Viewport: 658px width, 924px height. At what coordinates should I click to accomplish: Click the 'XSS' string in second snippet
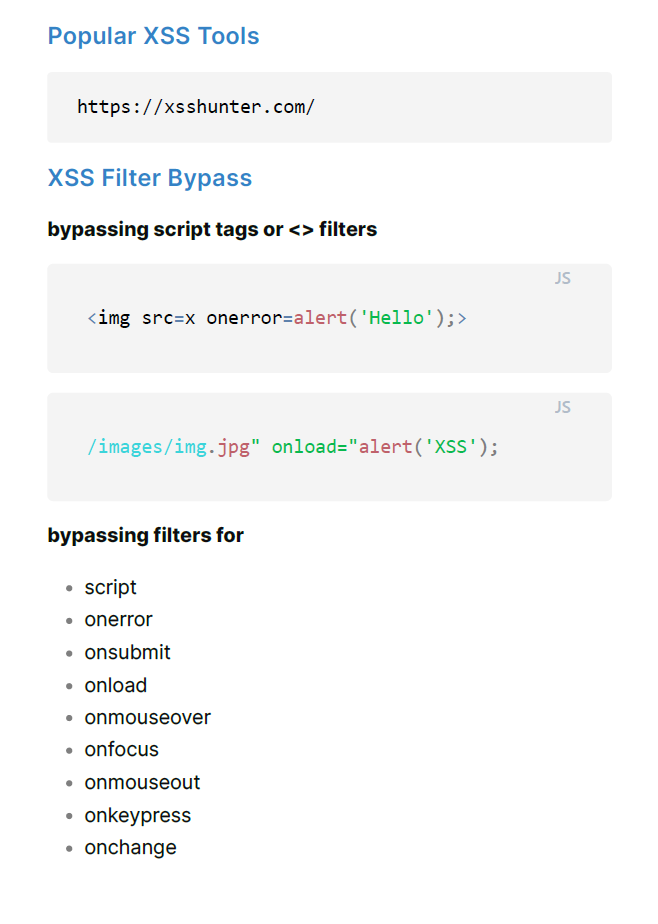pos(451,446)
